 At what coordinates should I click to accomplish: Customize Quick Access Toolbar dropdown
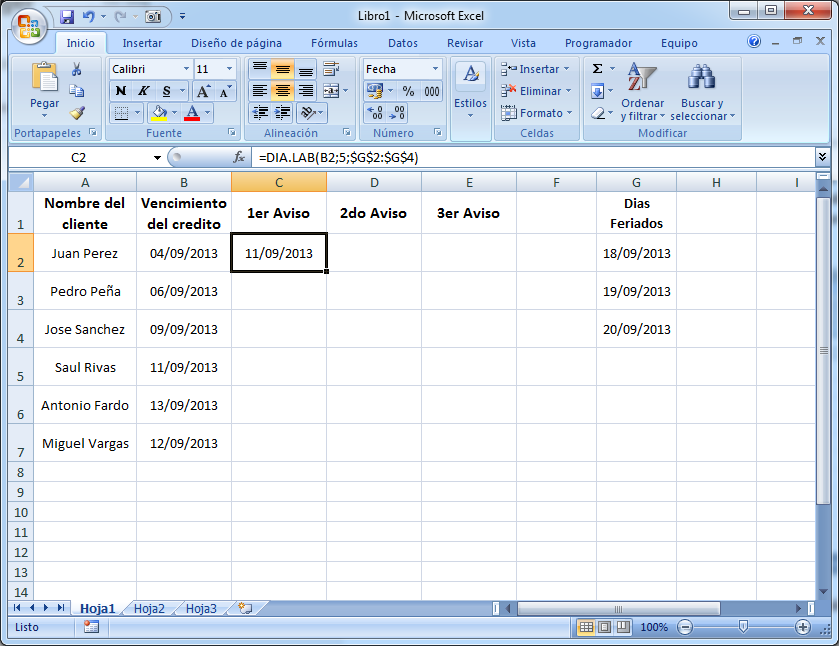182,16
